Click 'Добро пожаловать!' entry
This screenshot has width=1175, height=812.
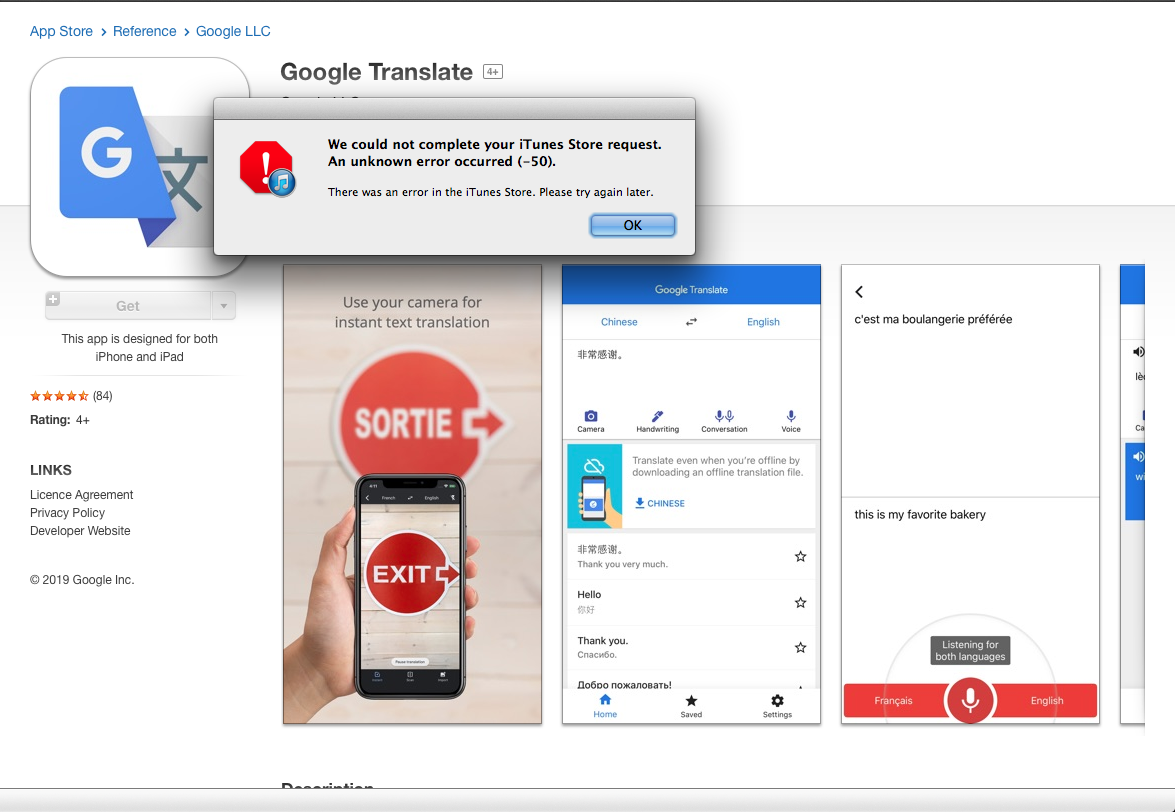pyautogui.click(x=624, y=684)
